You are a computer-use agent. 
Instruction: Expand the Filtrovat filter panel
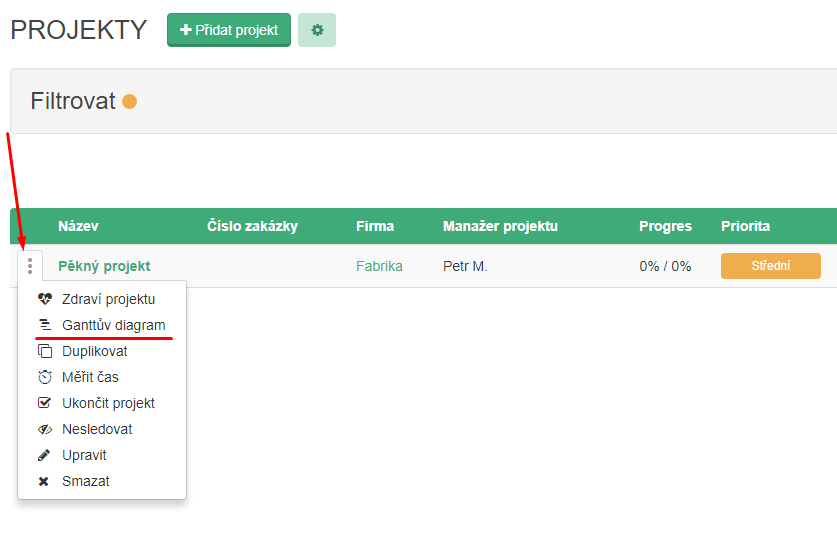pos(73,101)
